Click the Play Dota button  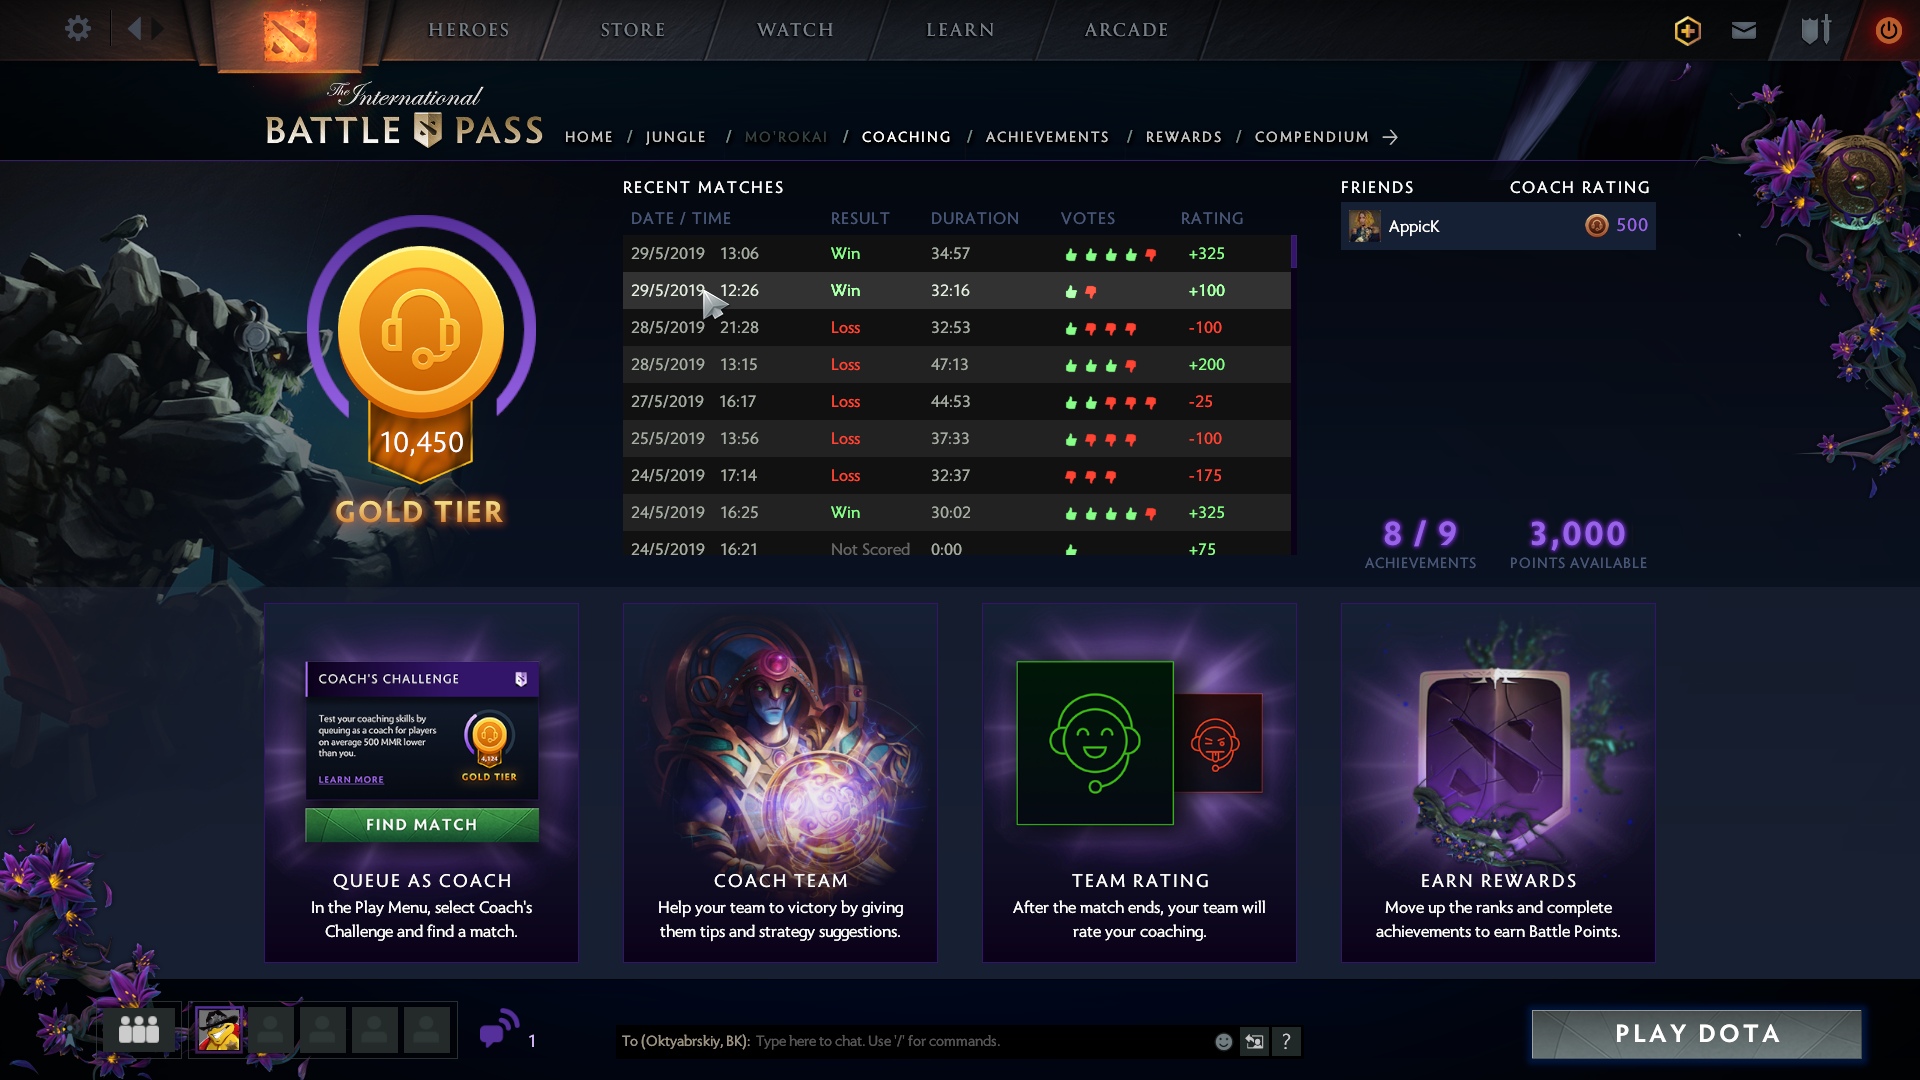pos(1696,1034)
